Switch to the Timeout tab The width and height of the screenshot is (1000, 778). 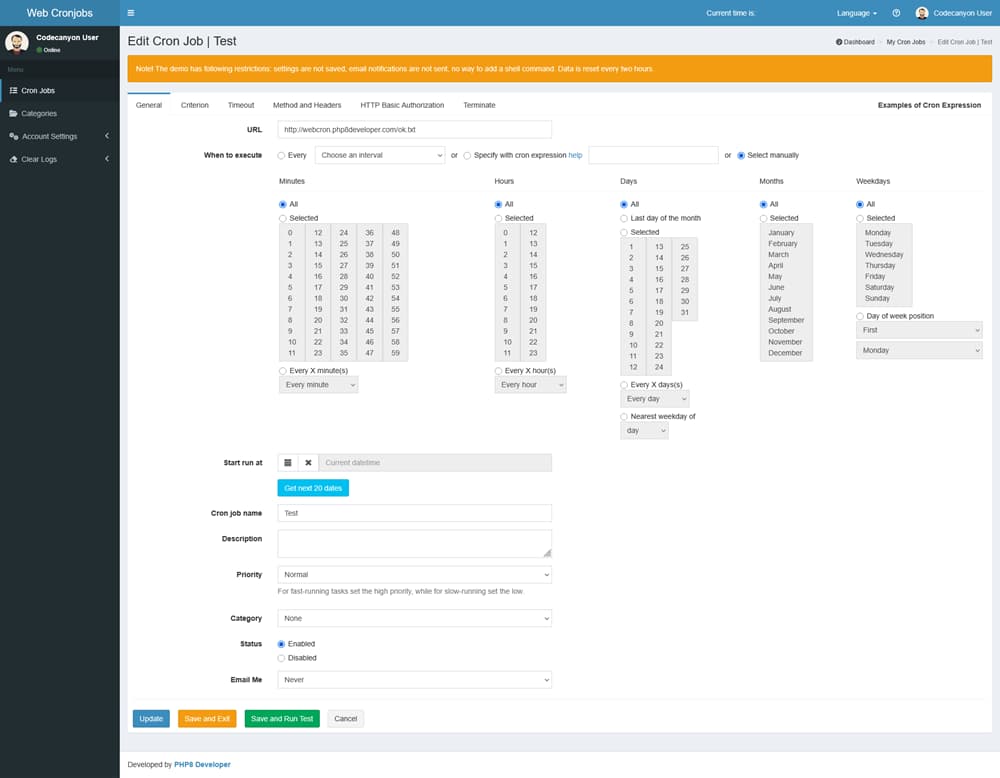tap(241, 105)
